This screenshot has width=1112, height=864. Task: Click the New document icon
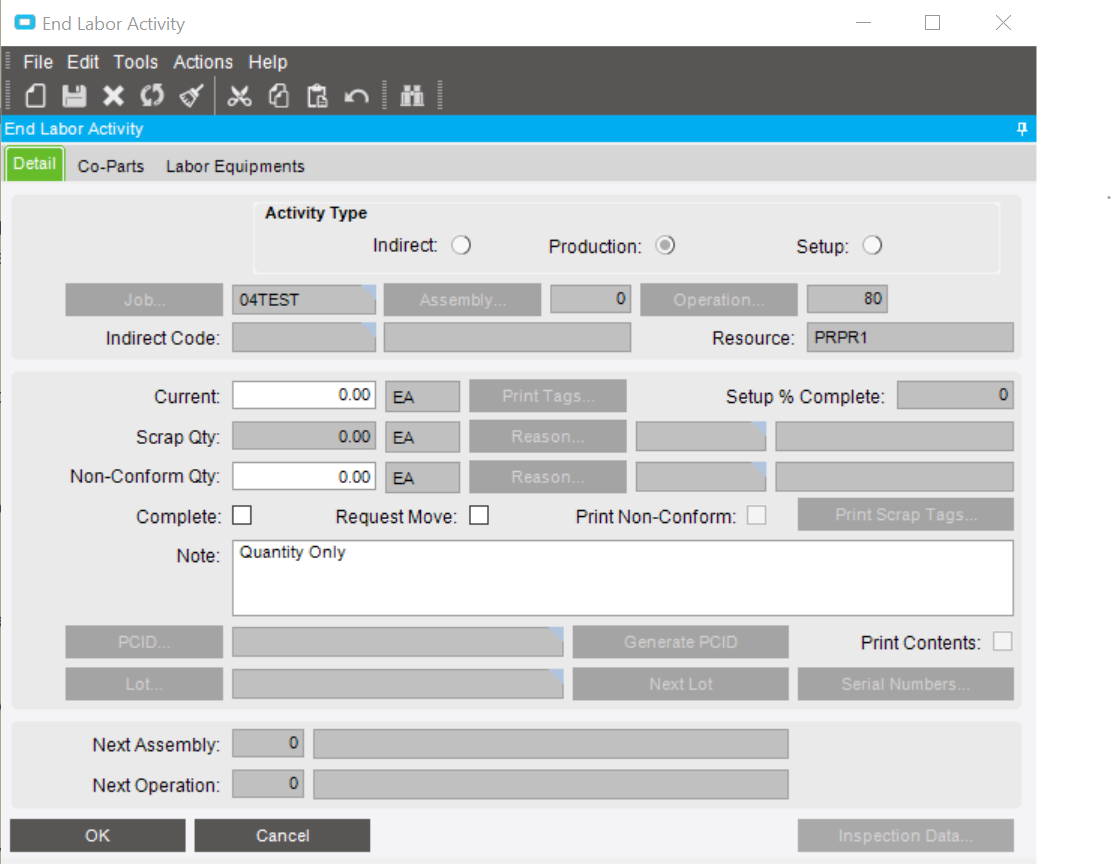click(x=36, y=96)
